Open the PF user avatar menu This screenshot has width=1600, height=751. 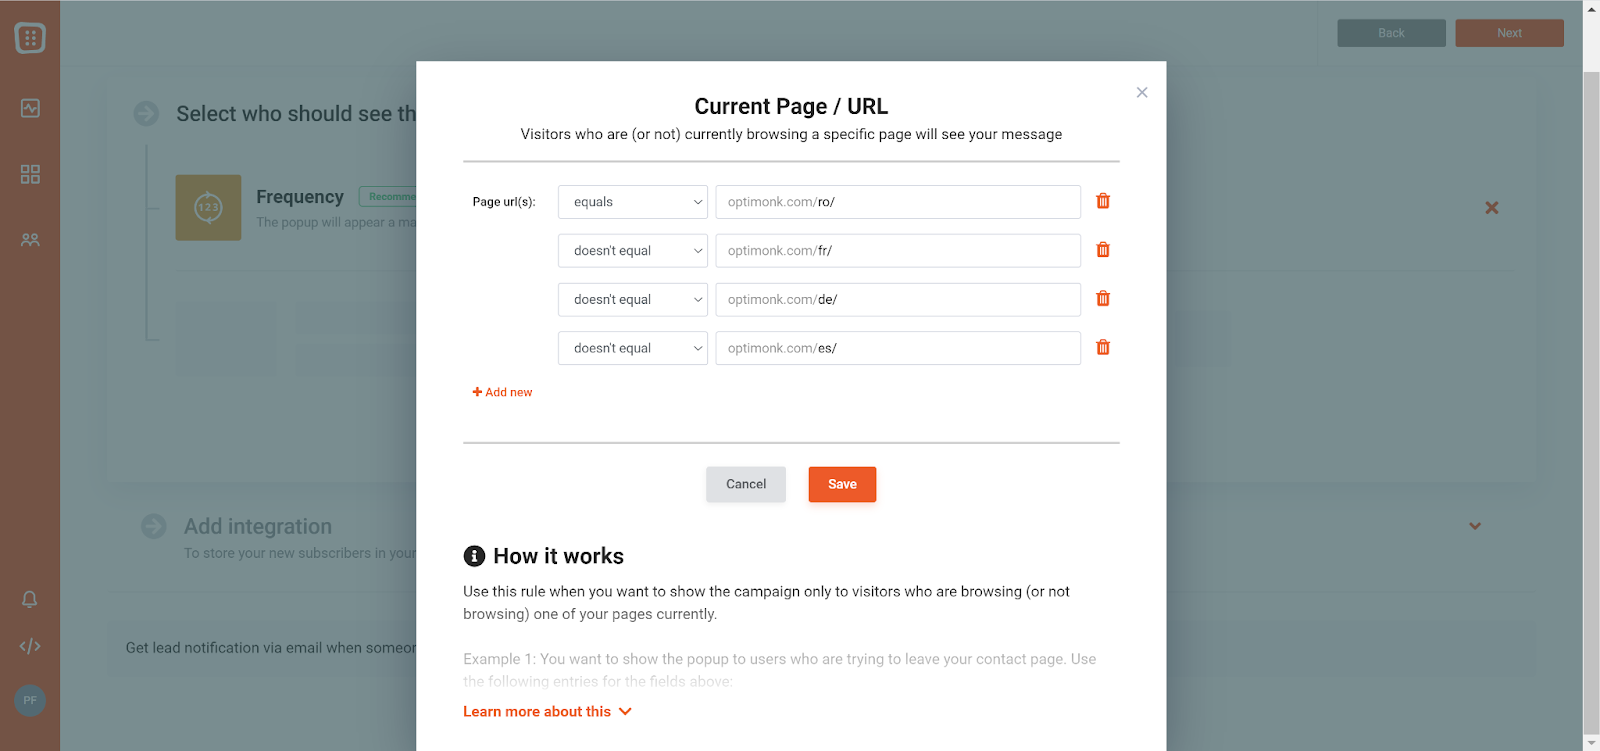tap(30, 700)
